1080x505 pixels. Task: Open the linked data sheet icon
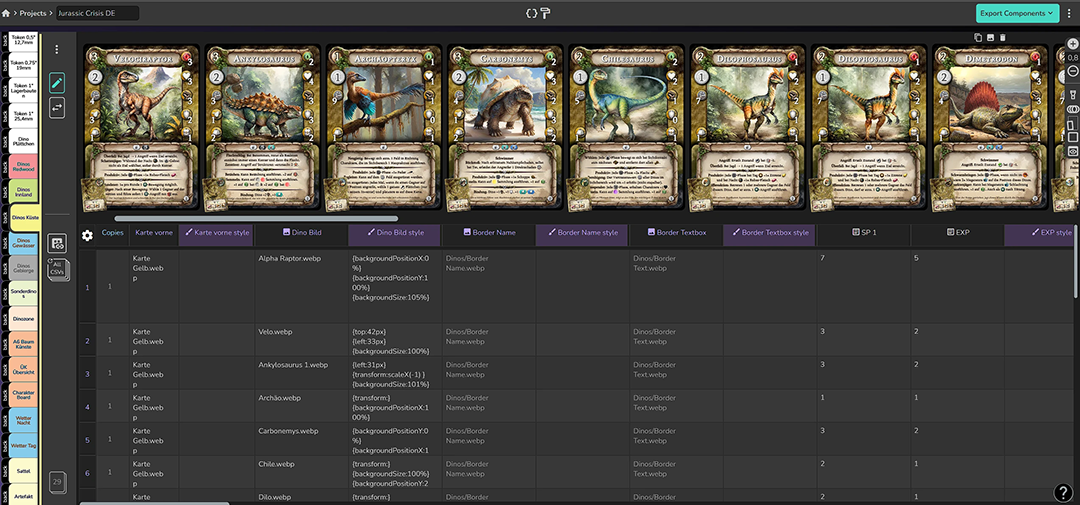(x=57, y=243)
